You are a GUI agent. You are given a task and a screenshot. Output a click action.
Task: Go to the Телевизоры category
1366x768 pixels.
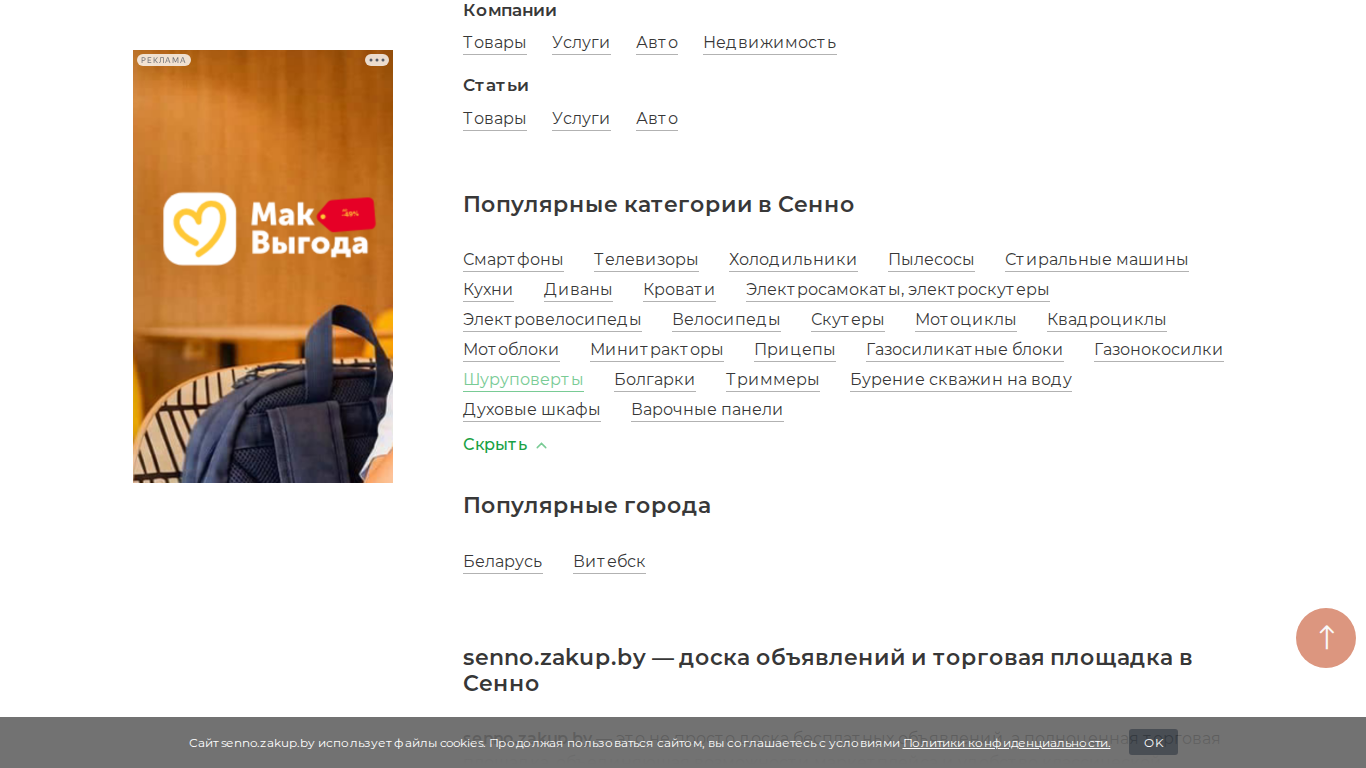point(646,260)
